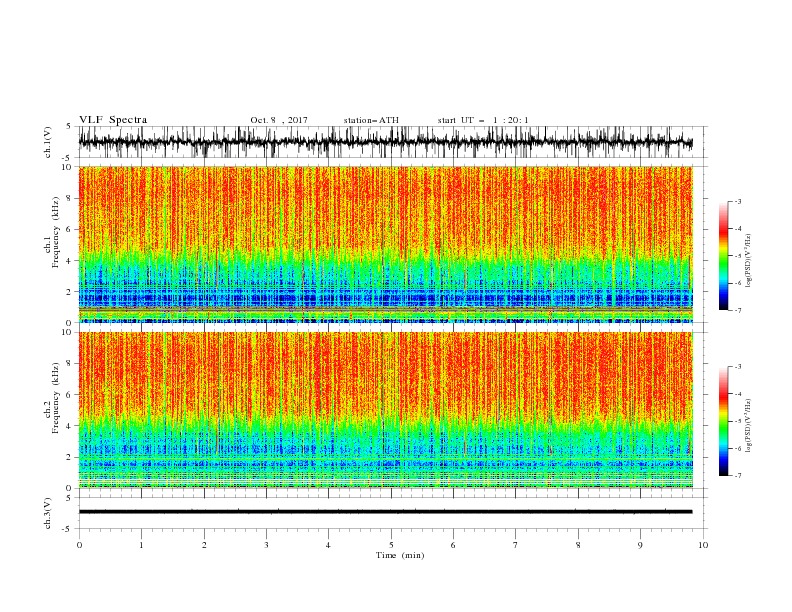The width and height of the screenshot is (792, 612).
Task: Click time axis tick label "8"
Action: click(x=578, y=545)
